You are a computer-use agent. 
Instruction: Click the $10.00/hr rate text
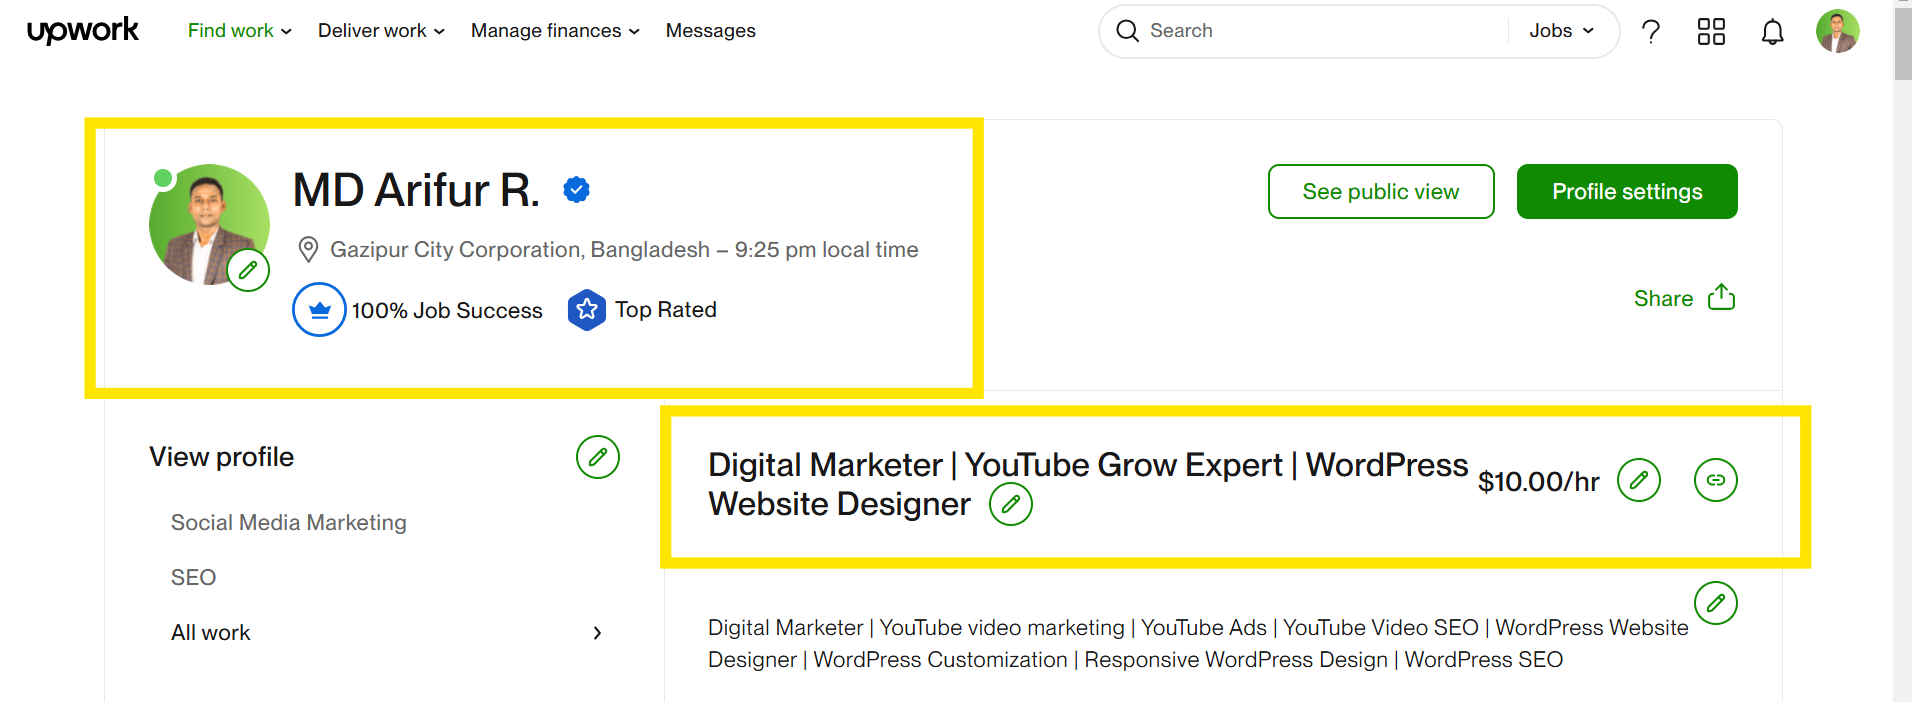coord(1539,482)
